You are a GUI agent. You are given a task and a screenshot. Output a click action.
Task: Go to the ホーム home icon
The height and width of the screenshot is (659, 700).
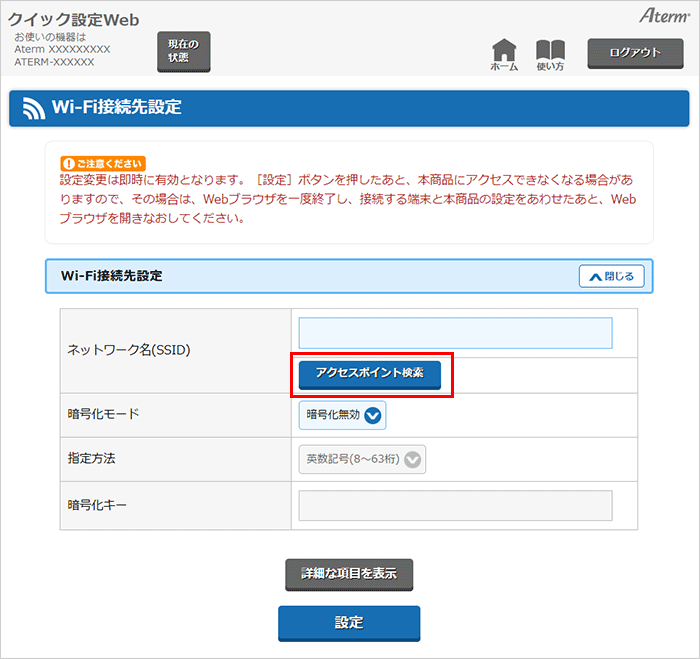coord(504,54)
